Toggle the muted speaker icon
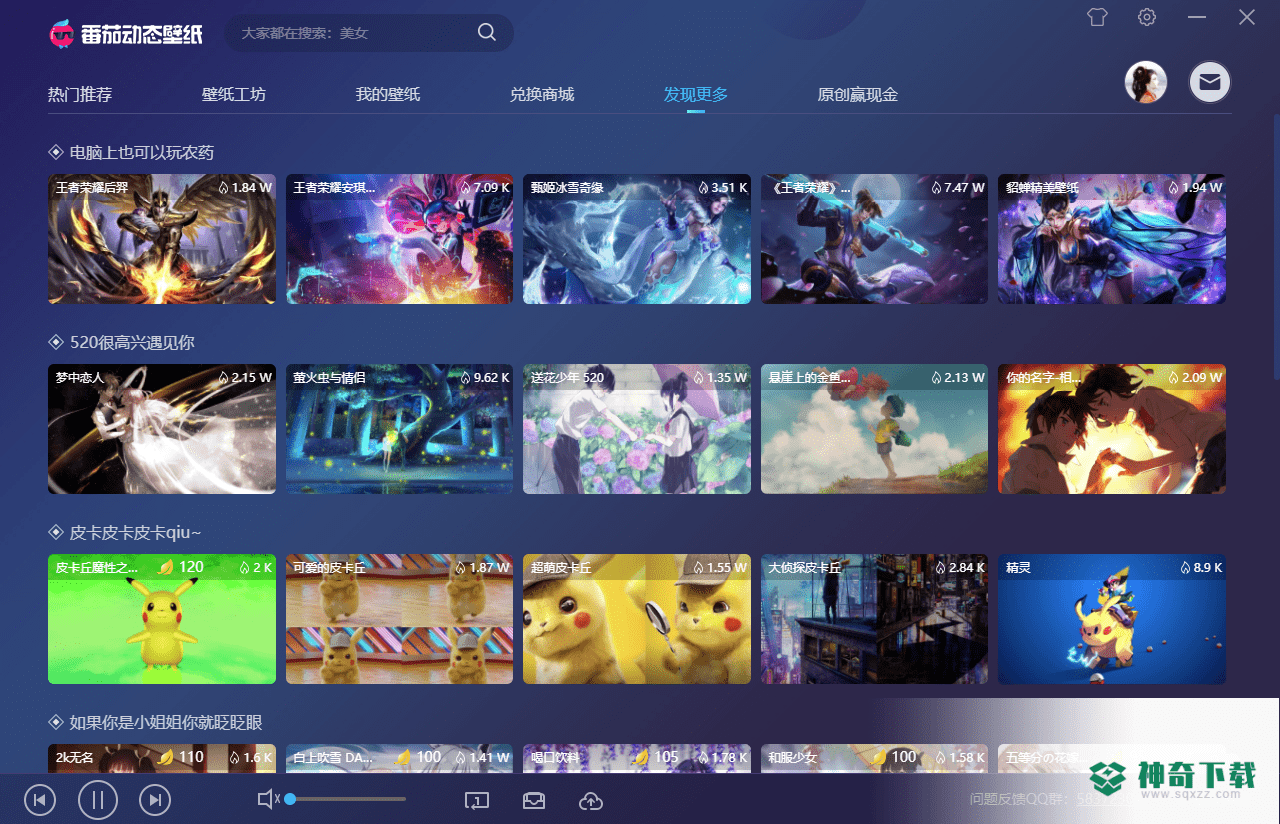Image resolution: width=1280 pixels, height=824 pixels. (x=268, y=799)
